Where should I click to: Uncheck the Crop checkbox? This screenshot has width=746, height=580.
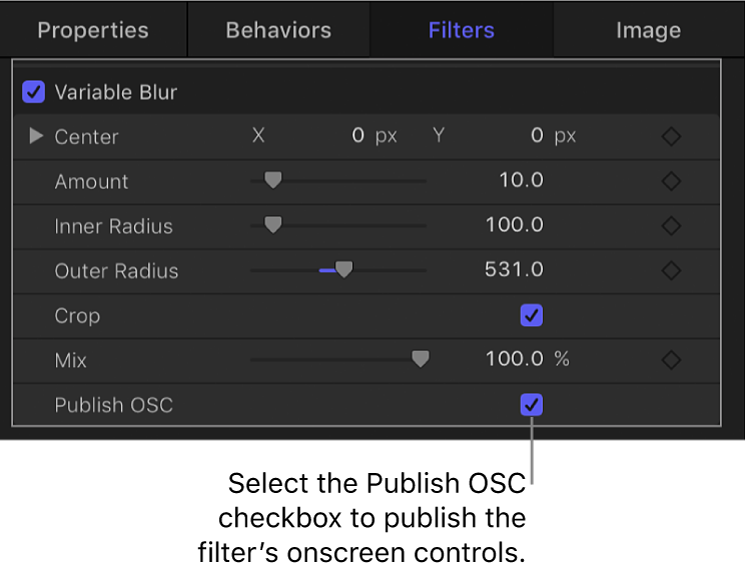coord(532,316)
